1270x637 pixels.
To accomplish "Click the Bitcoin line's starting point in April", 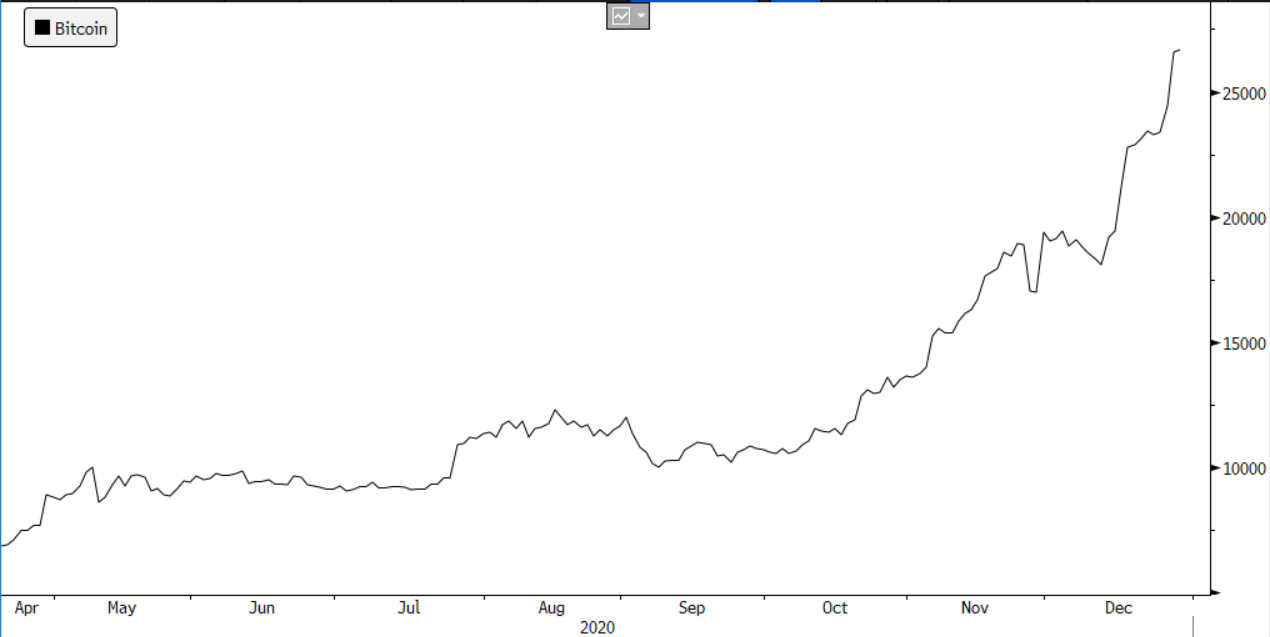I will tap(3, 545).
